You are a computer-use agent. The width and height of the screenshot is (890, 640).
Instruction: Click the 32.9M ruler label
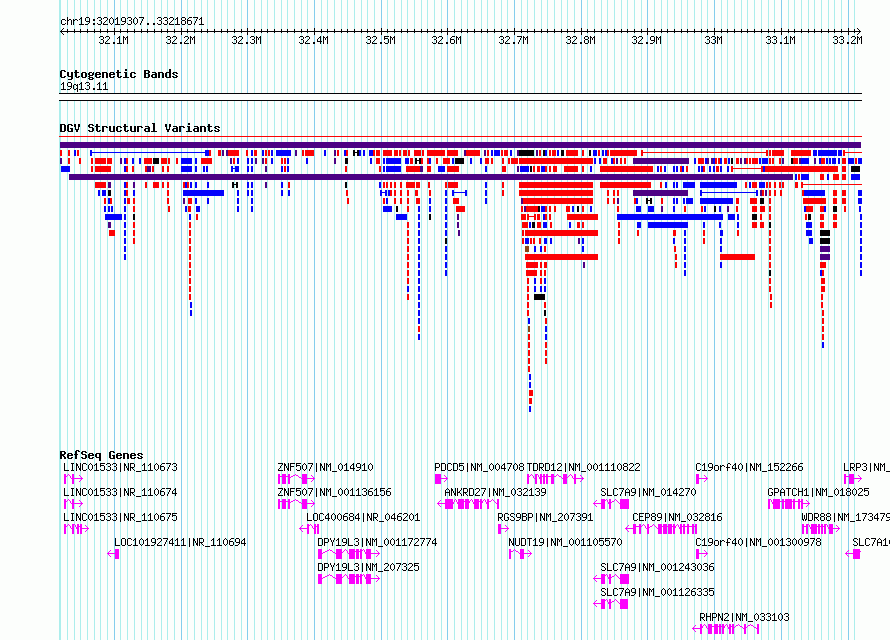[646, 40]
